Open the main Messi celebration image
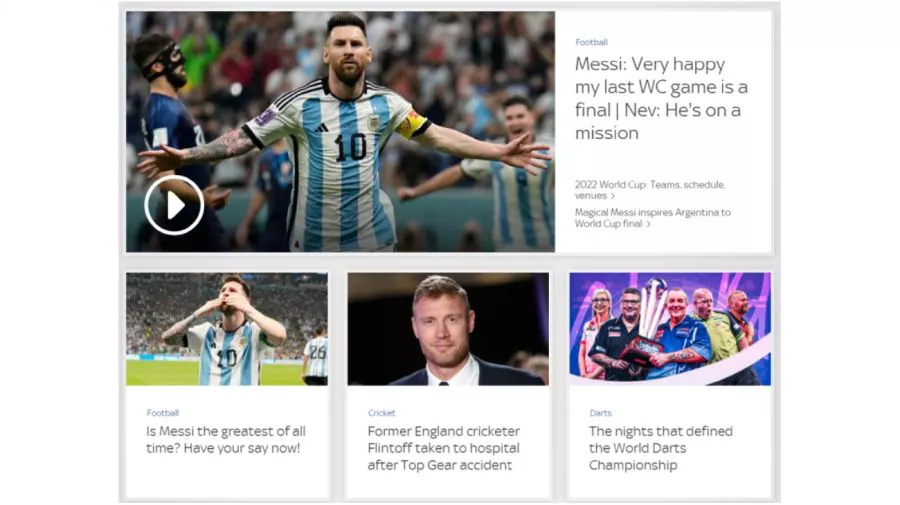The width and height of the screenshot is (900, 505). 340,131
